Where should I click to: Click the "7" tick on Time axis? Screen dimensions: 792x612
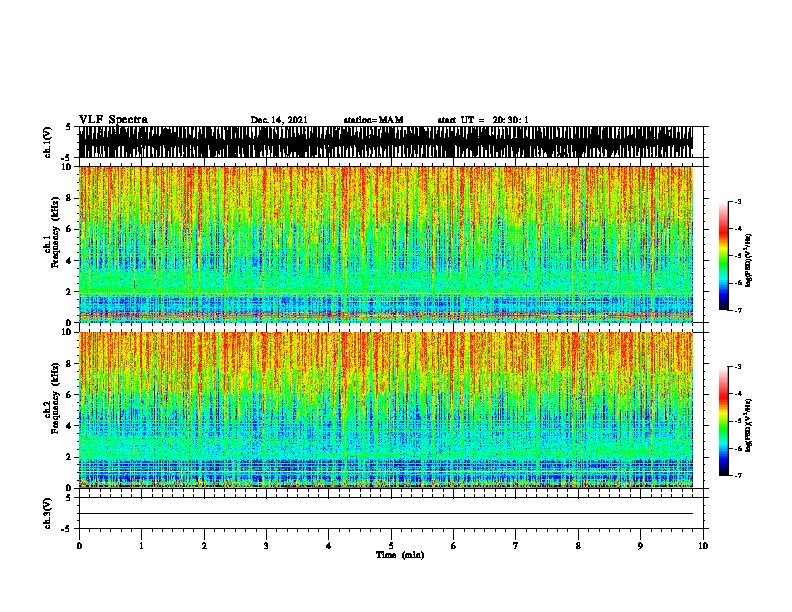coord(516,546)
